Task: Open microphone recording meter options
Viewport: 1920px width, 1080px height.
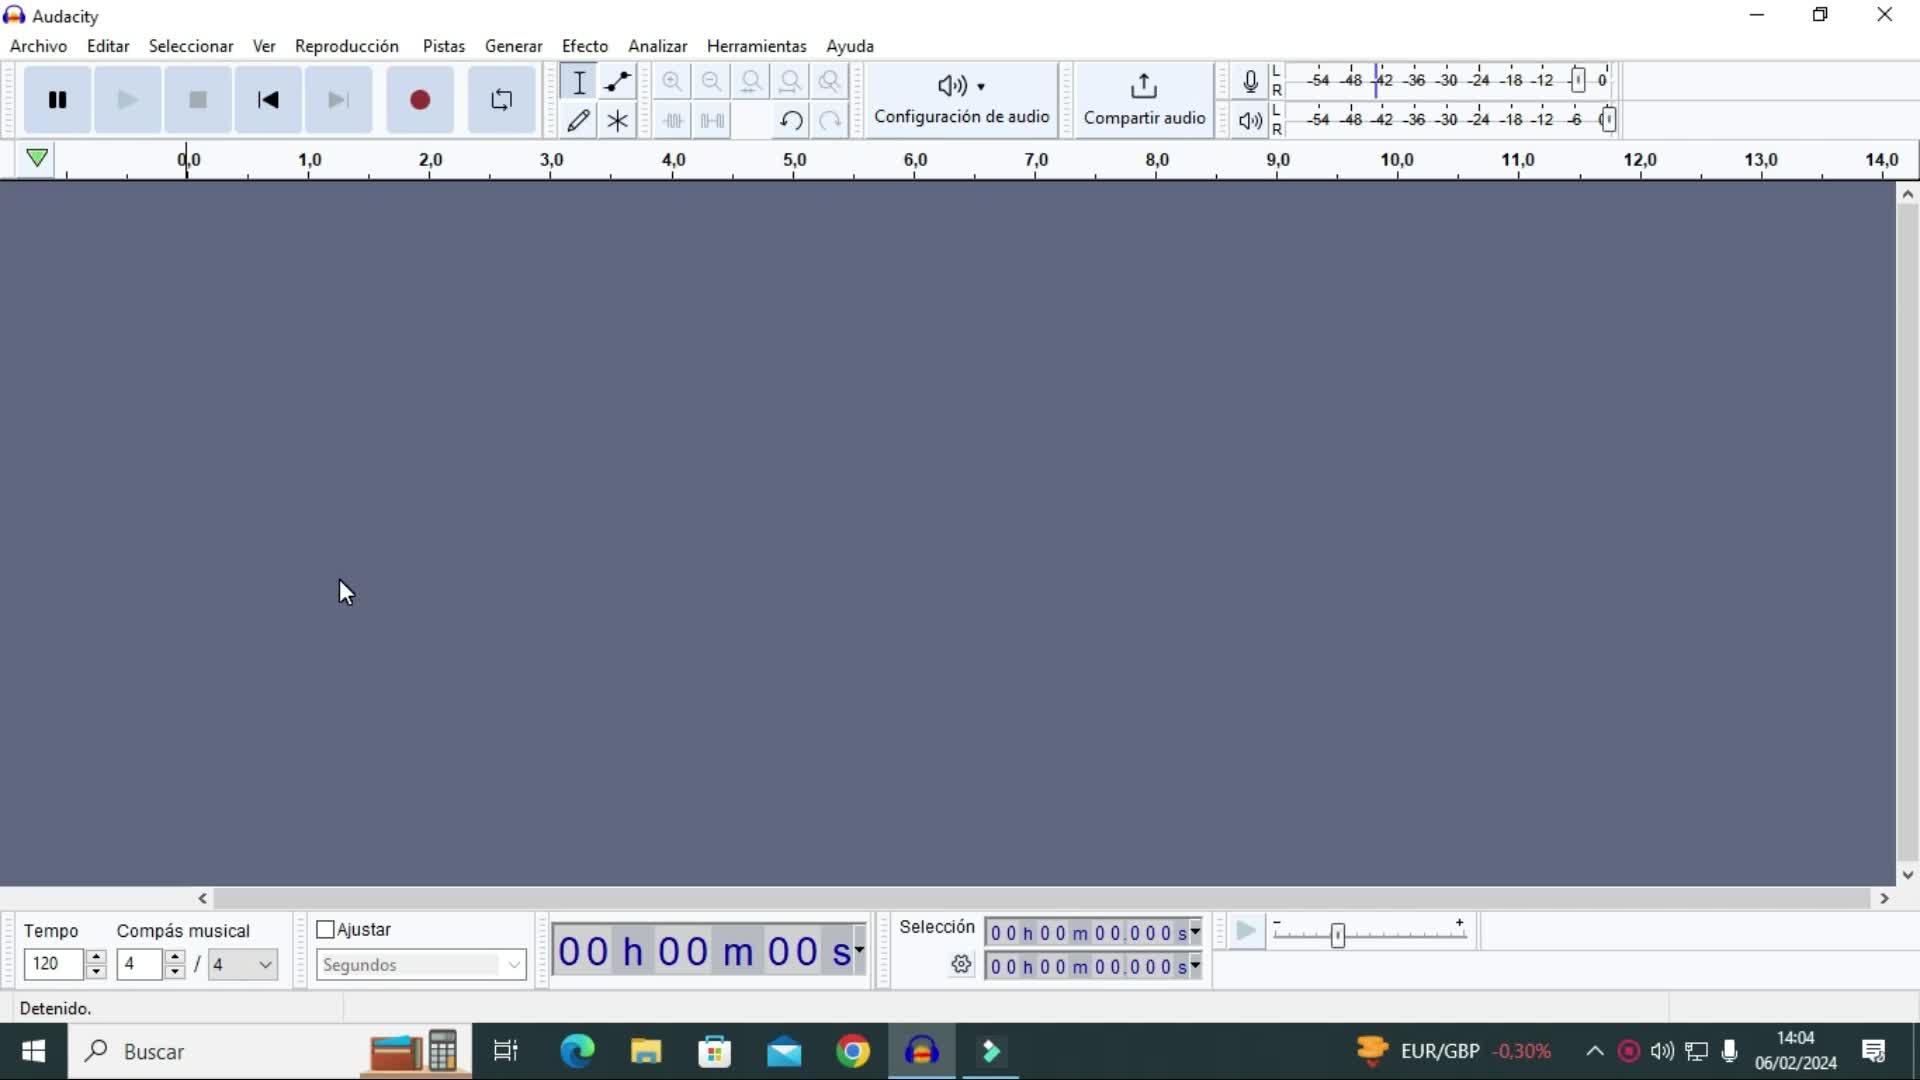Action: tap(1250, 82)
